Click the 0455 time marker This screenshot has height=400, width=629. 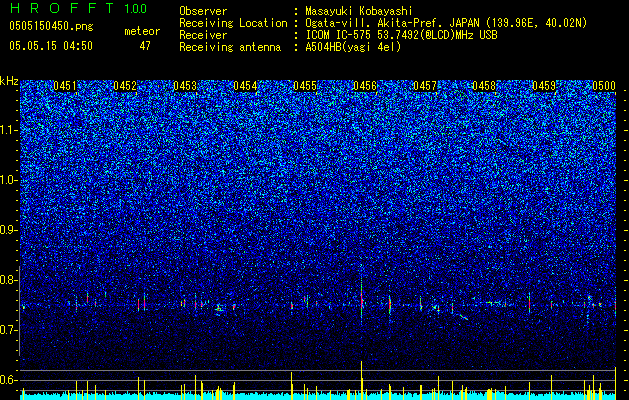click(x=305, y=86)
